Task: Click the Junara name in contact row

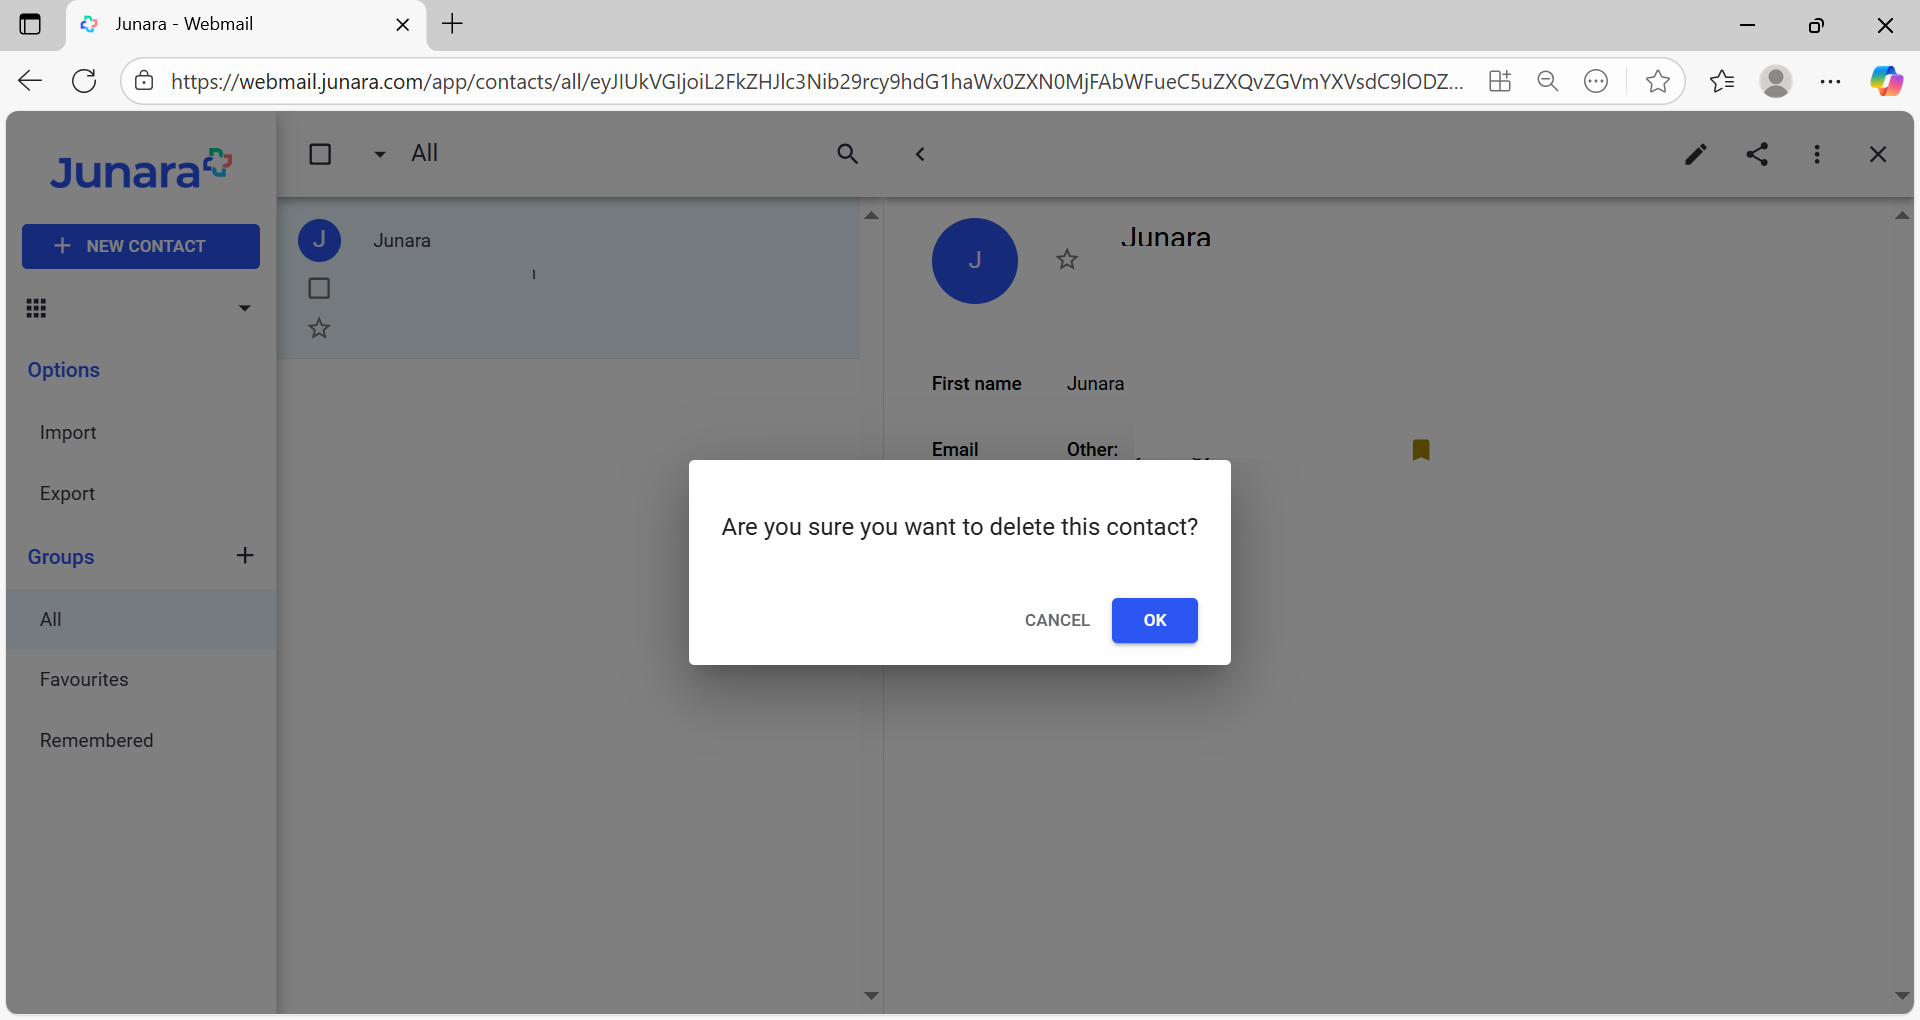Action: pos(402,241)
